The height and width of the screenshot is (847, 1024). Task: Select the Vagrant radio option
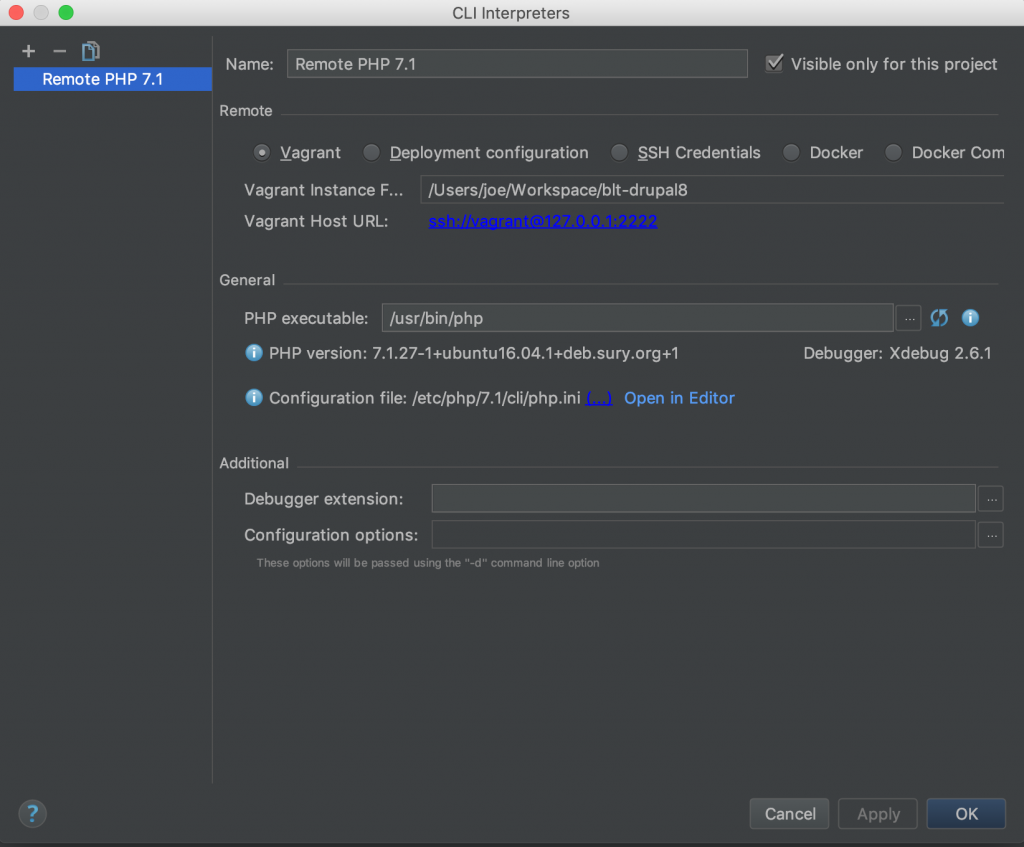tap(262, 153)
